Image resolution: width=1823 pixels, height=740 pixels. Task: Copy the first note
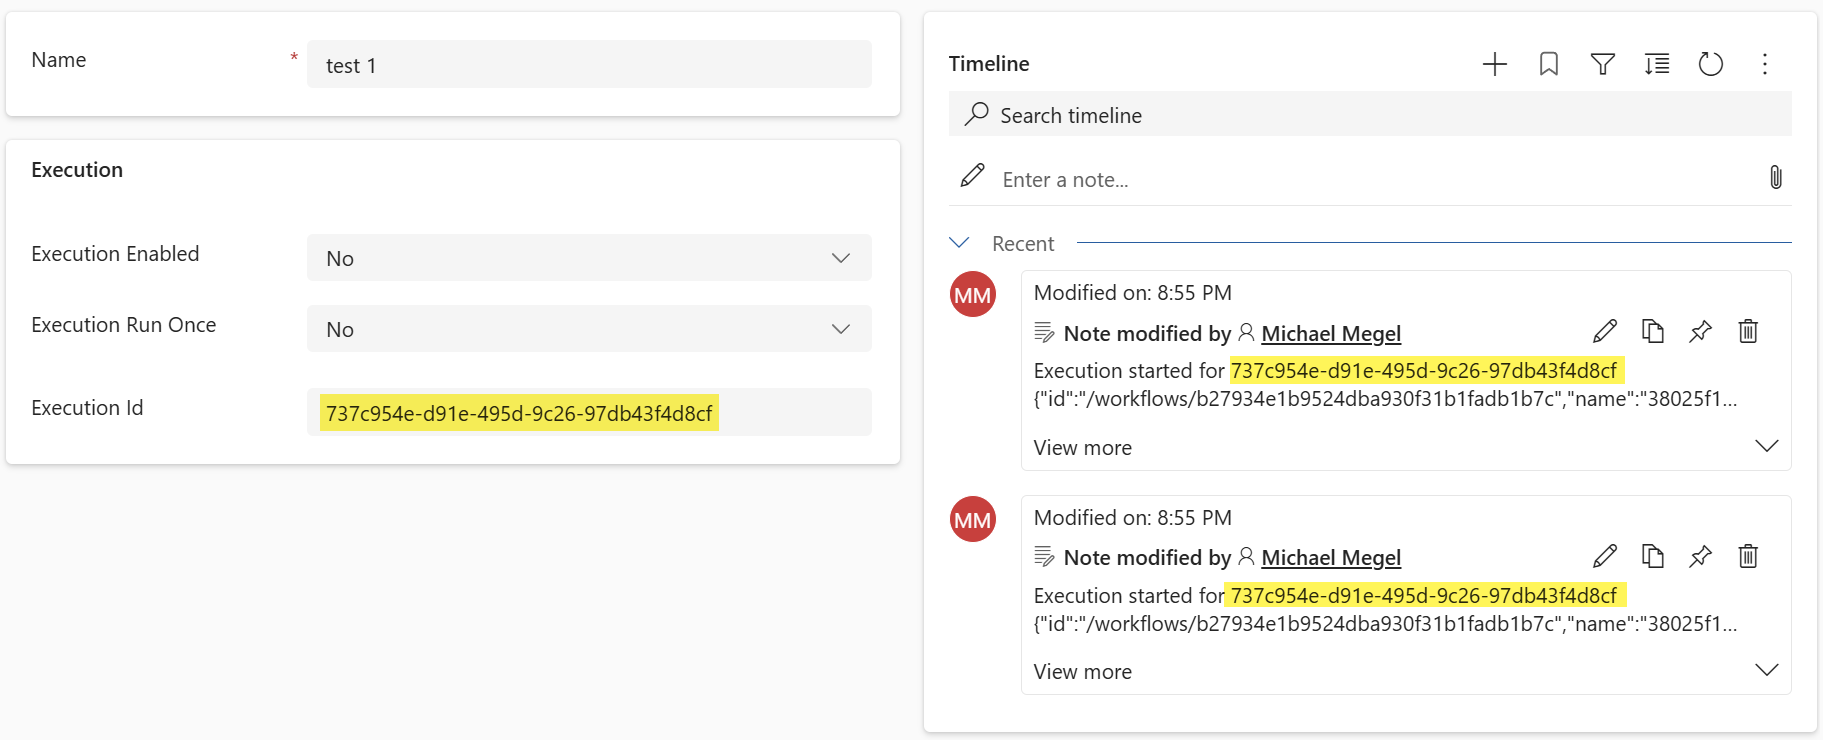pos(1653,331)
